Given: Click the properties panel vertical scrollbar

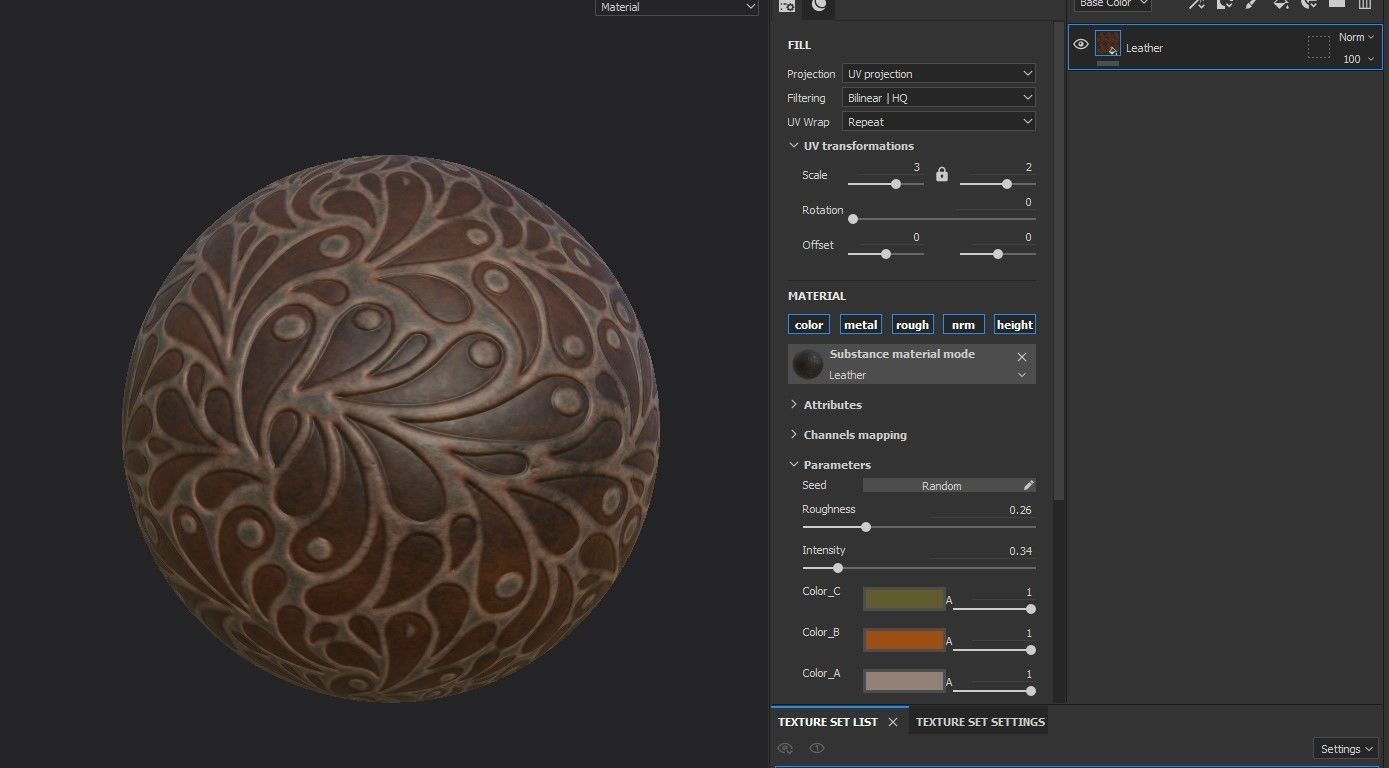Looking at the screenshot, I should (x=1058, y=262).
